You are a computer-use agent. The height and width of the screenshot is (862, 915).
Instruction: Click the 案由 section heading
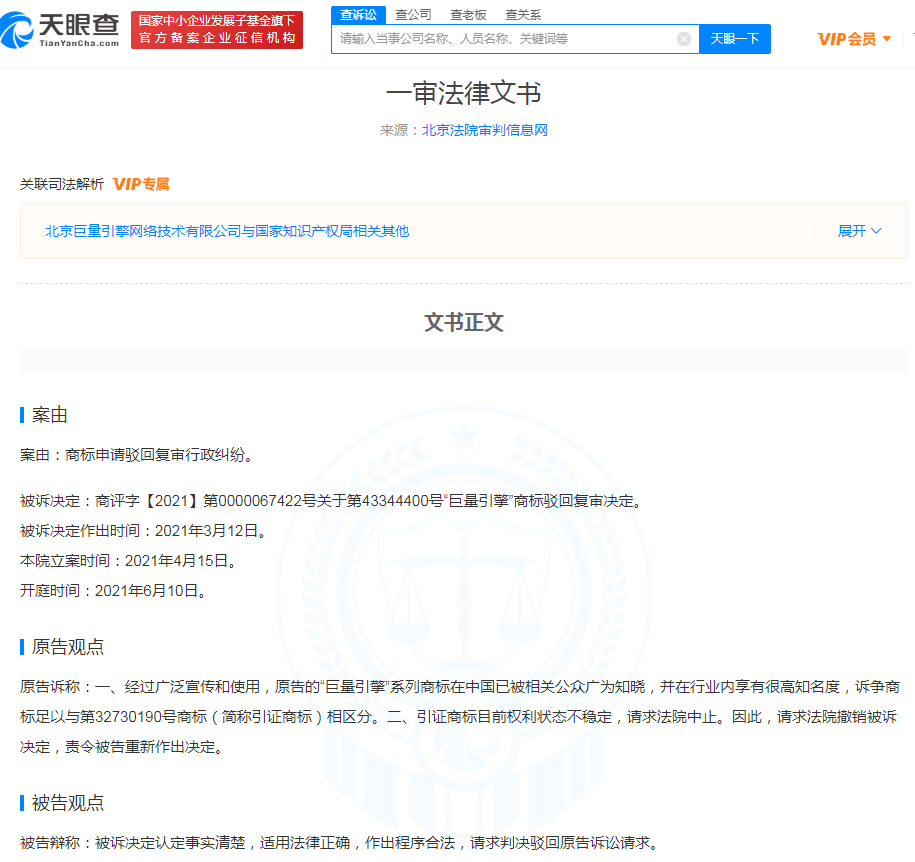(x=50, y=415)
